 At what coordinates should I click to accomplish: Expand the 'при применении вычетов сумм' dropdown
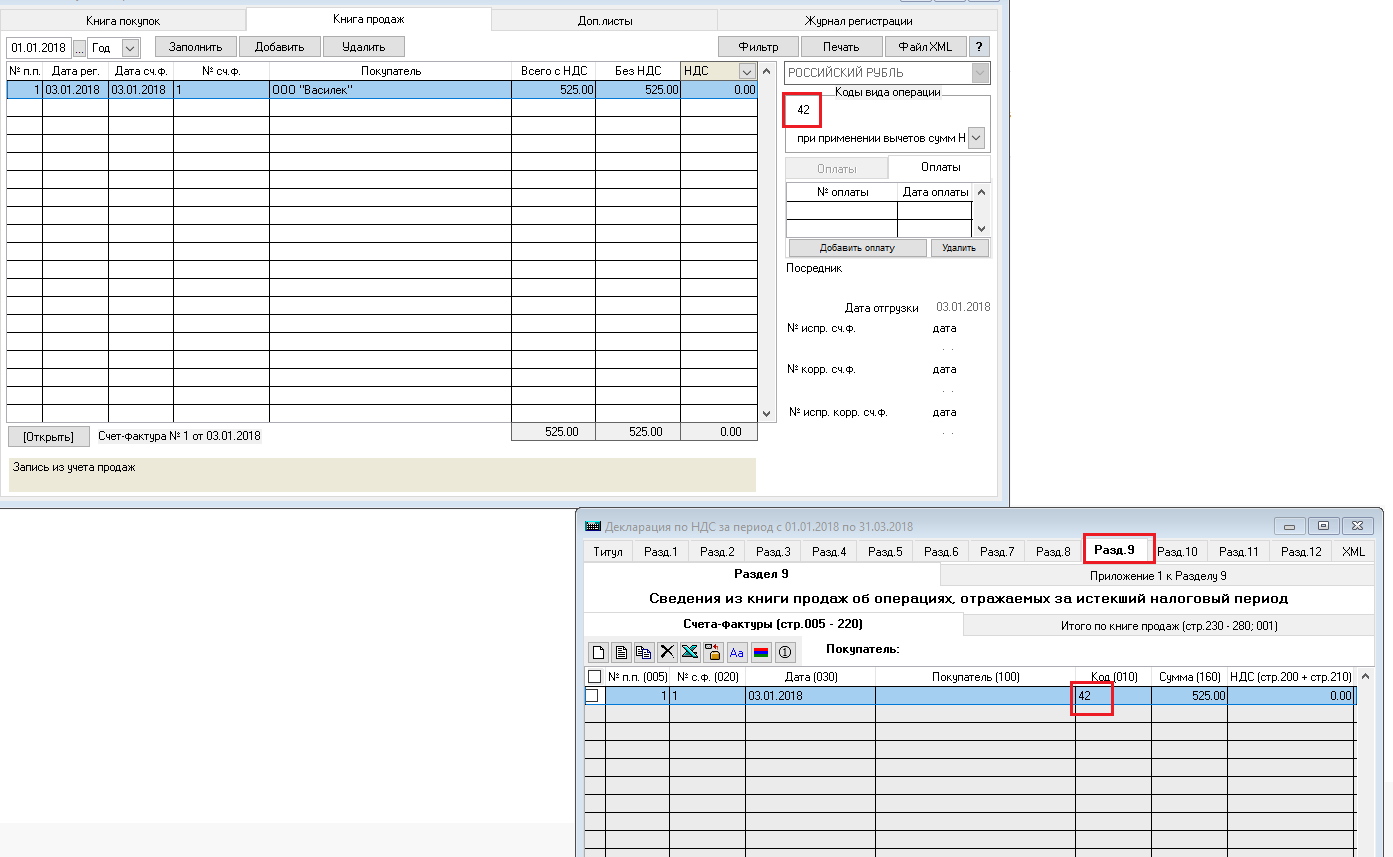pos(977,138)
